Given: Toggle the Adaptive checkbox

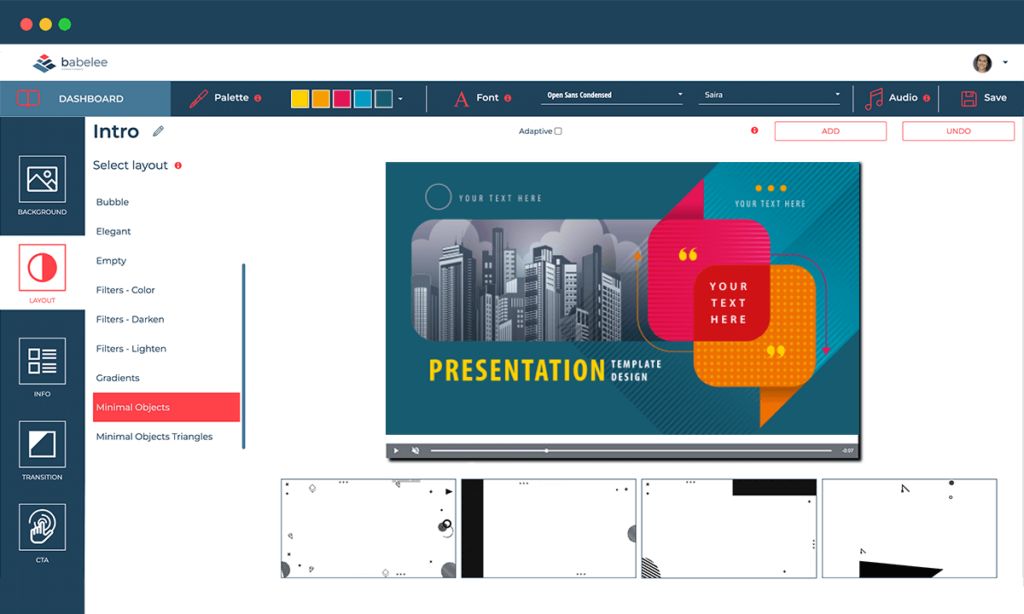Looking at the screenshot, I should tap(558, 131).
